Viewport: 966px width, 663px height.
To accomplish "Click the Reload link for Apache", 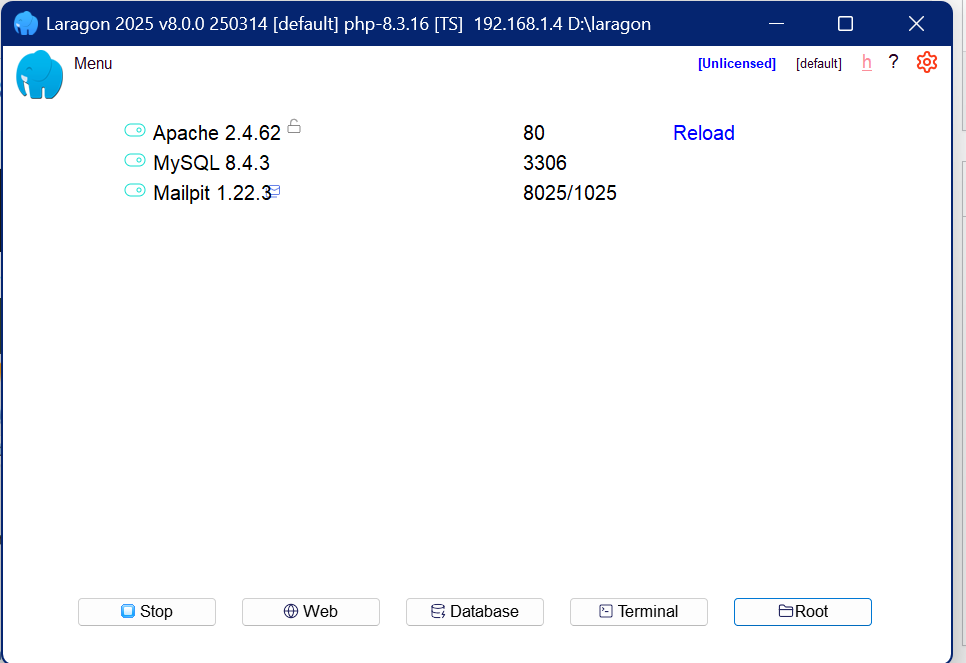I will [x=704, y=132].
